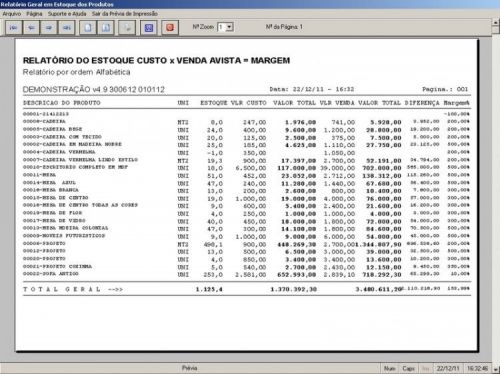Click the subtitle Relatório por ordem Alfabética
The height and width of the screenshot is (374, 500).
click(x=76, y=72)
